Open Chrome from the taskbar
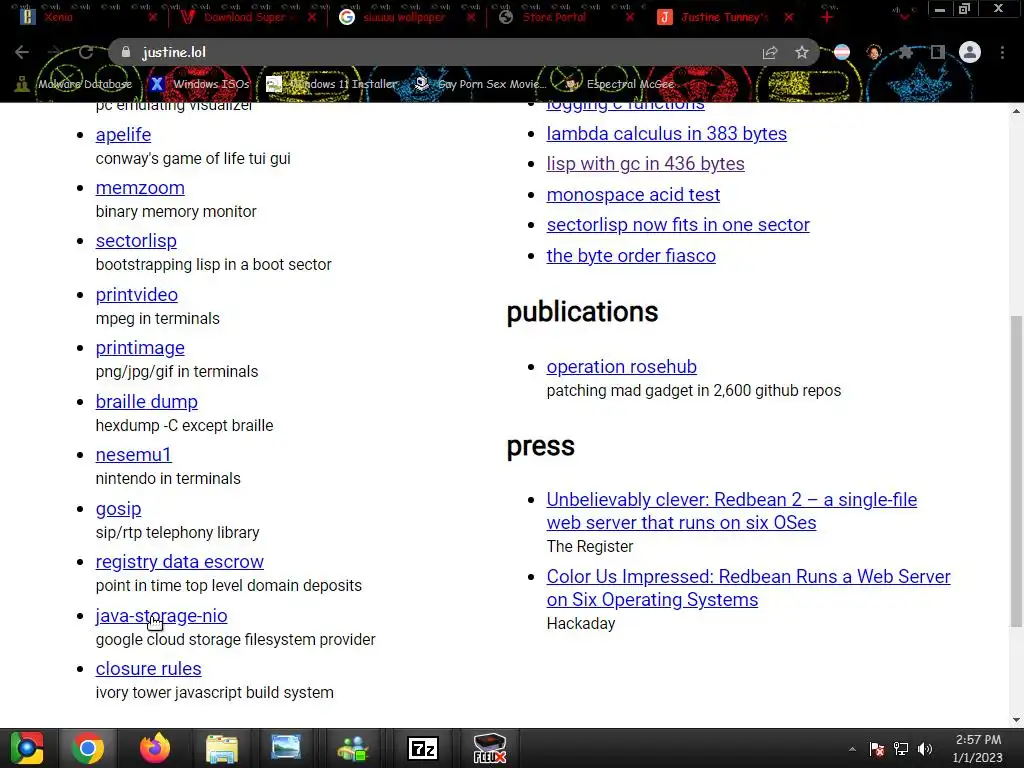Screen dimensions: 1024x768 tap(88, 748)
